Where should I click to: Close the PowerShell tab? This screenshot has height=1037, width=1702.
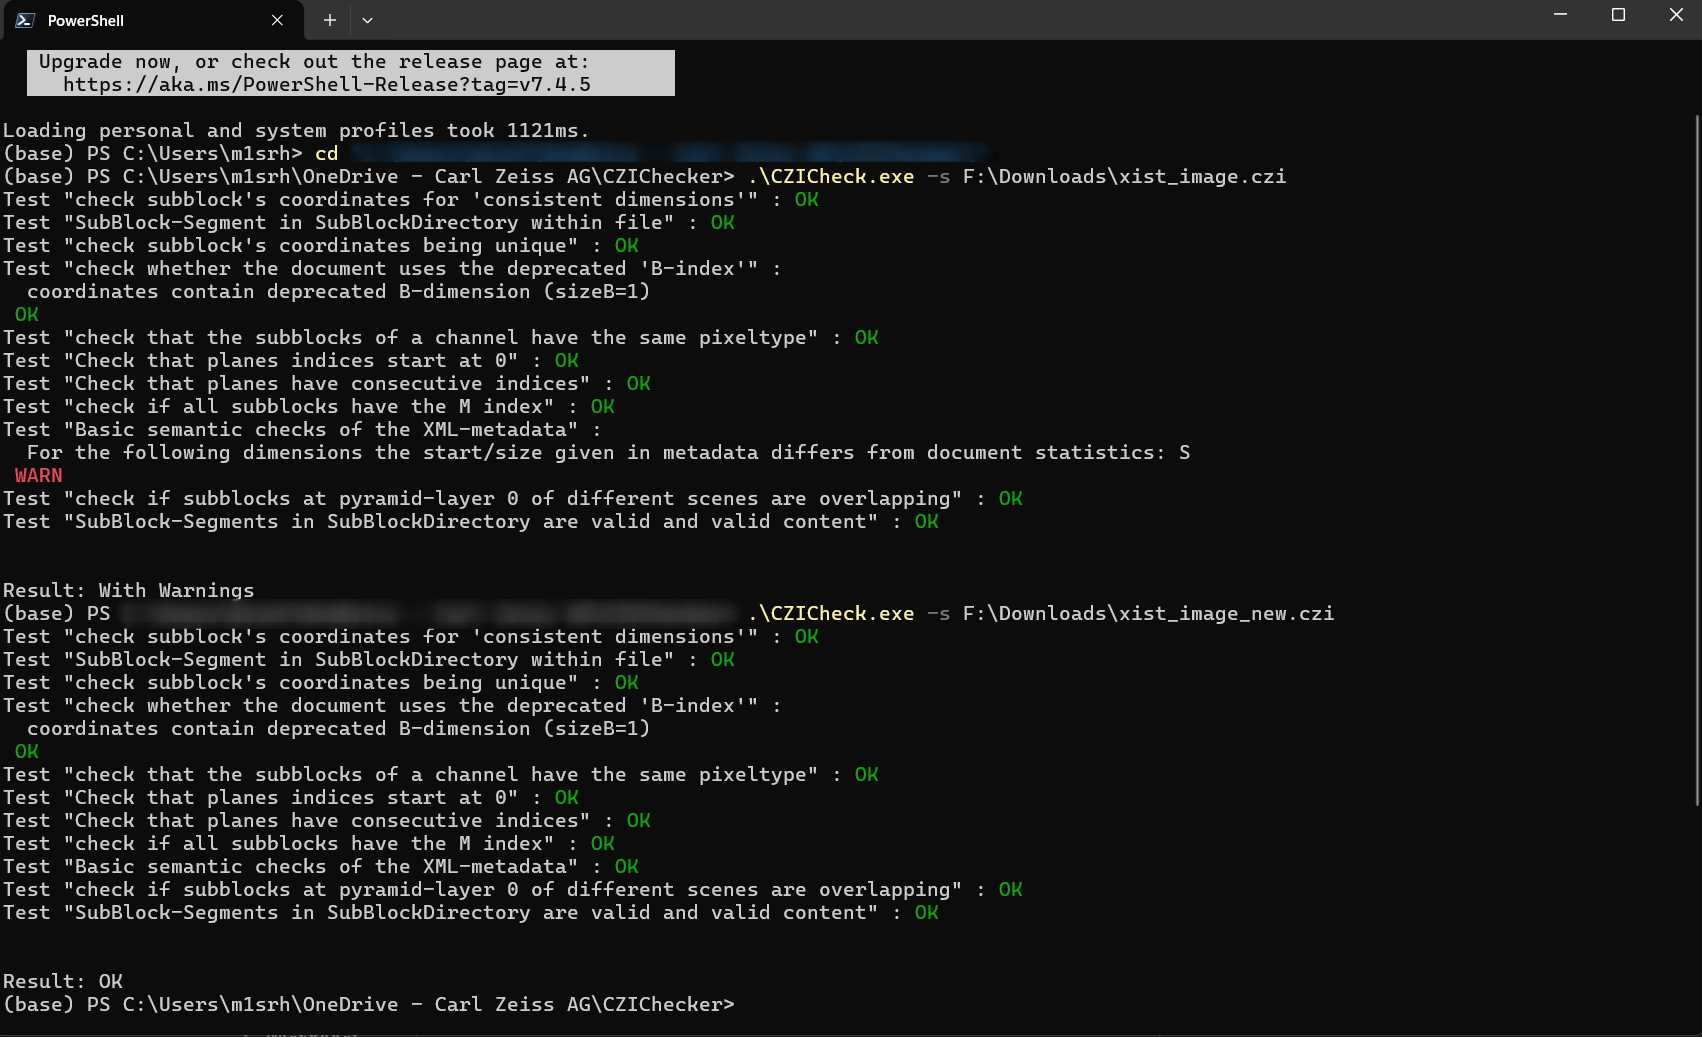coord(277,20)
